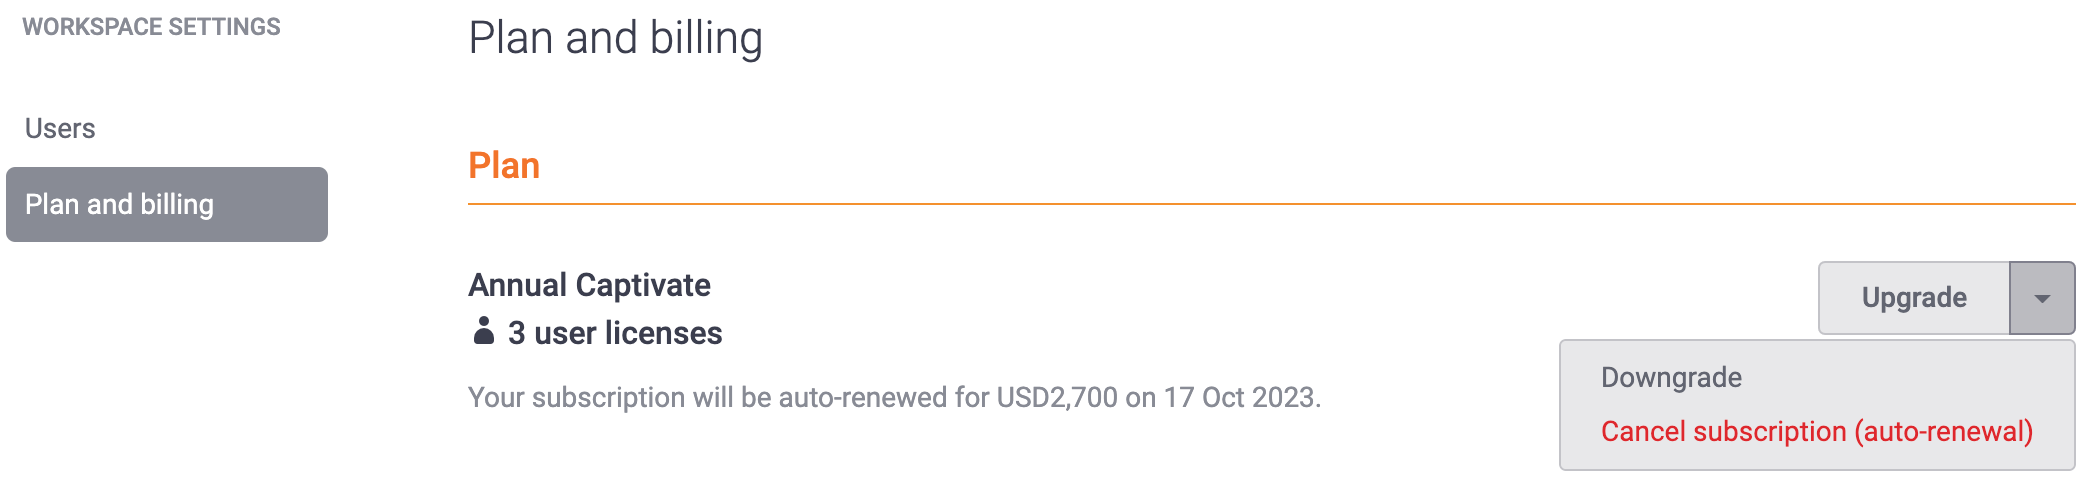The image size is (2100, 492).
Task: Select Plan and billing in sidebar
Action: pyautogui.click(x=167, y=204)
